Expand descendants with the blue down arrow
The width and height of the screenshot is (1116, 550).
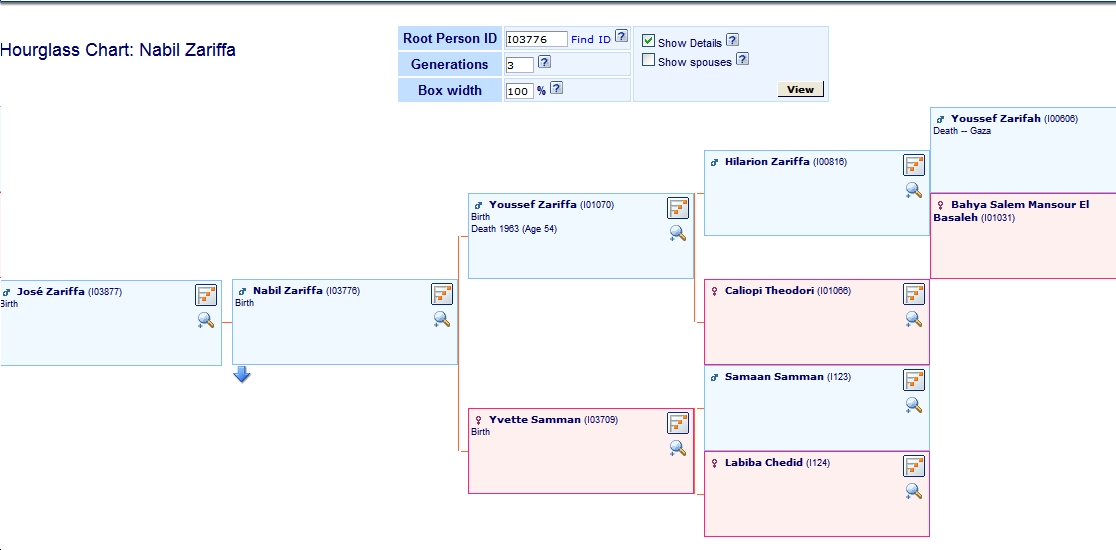(242, 375)
